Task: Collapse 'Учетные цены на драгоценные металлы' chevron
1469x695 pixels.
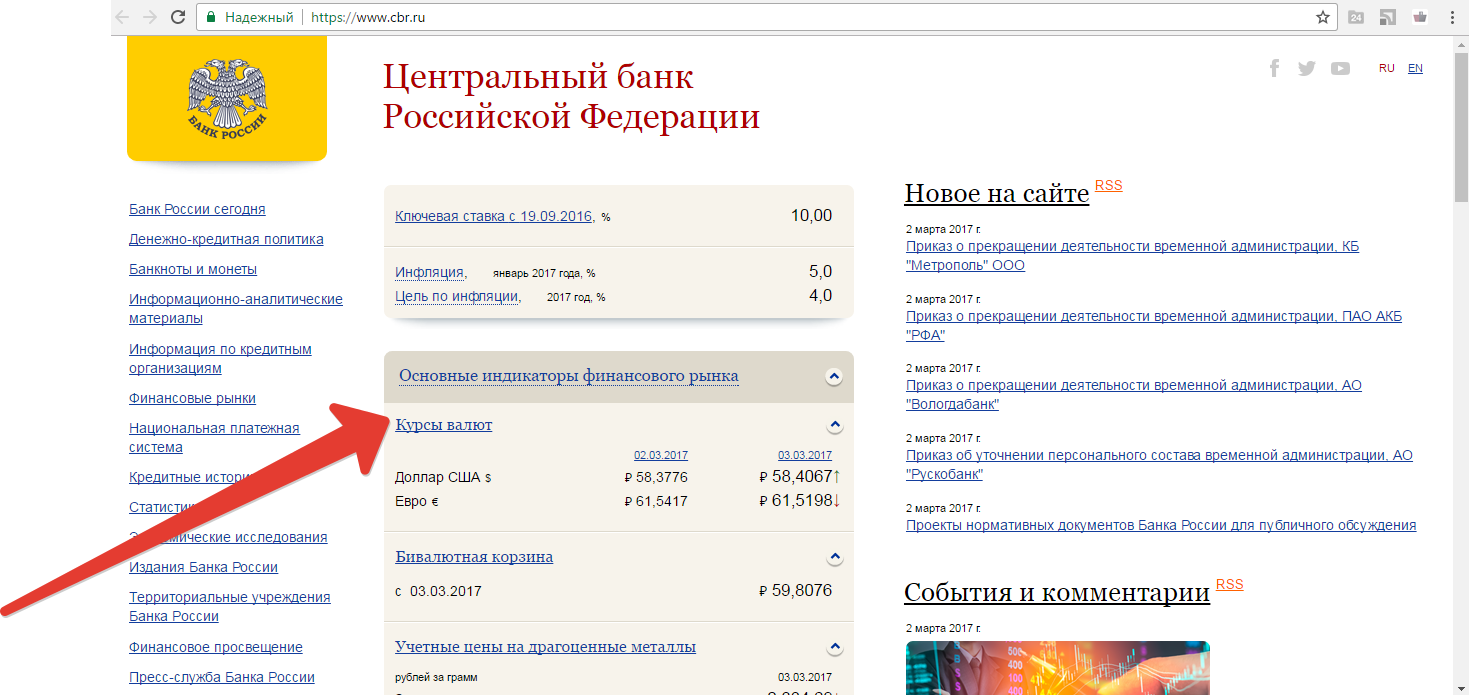Action: [x=836, y=647]
